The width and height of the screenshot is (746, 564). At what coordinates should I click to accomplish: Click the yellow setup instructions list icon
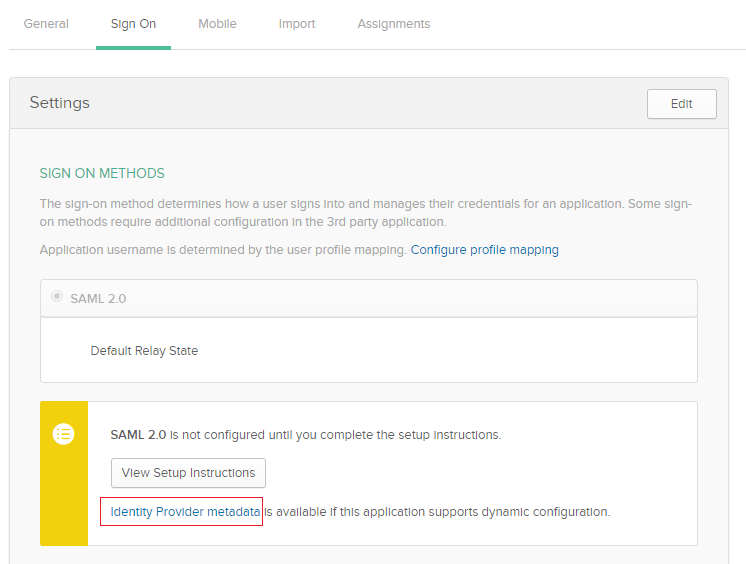pyautogui.click(x=63, y=434)
